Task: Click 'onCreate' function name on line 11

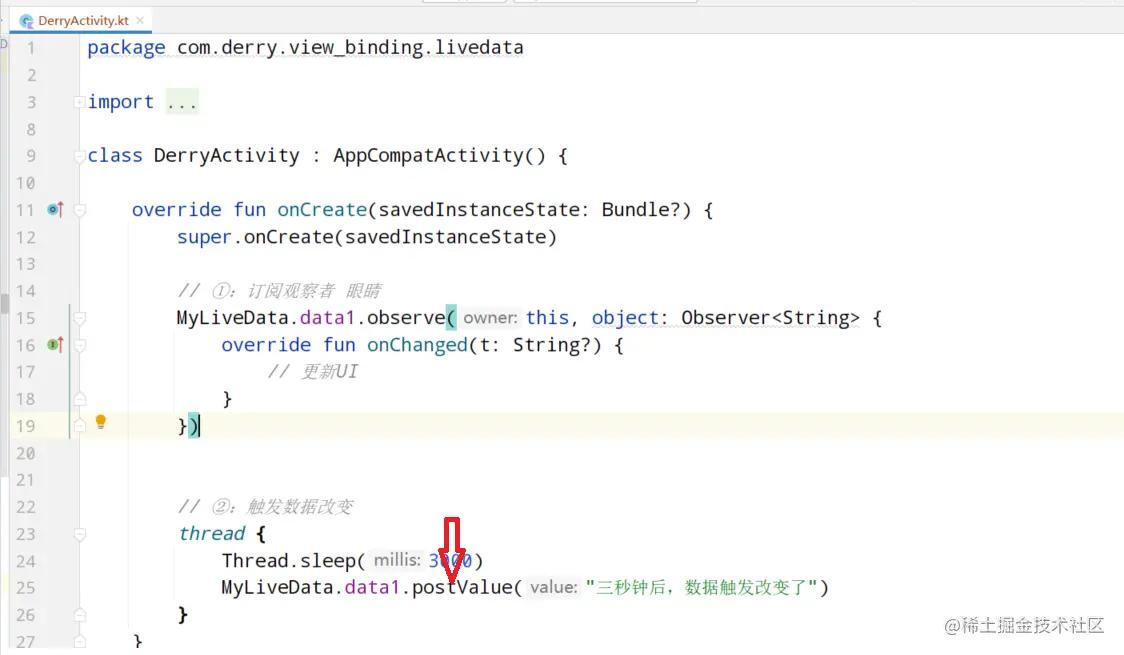Action: [323, 210]
